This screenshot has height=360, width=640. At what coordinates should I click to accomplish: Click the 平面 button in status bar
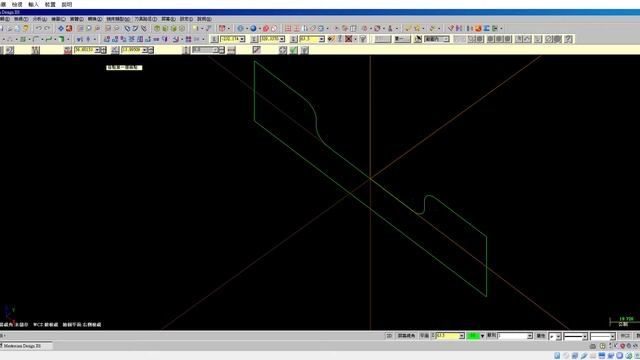click(424, 336)
